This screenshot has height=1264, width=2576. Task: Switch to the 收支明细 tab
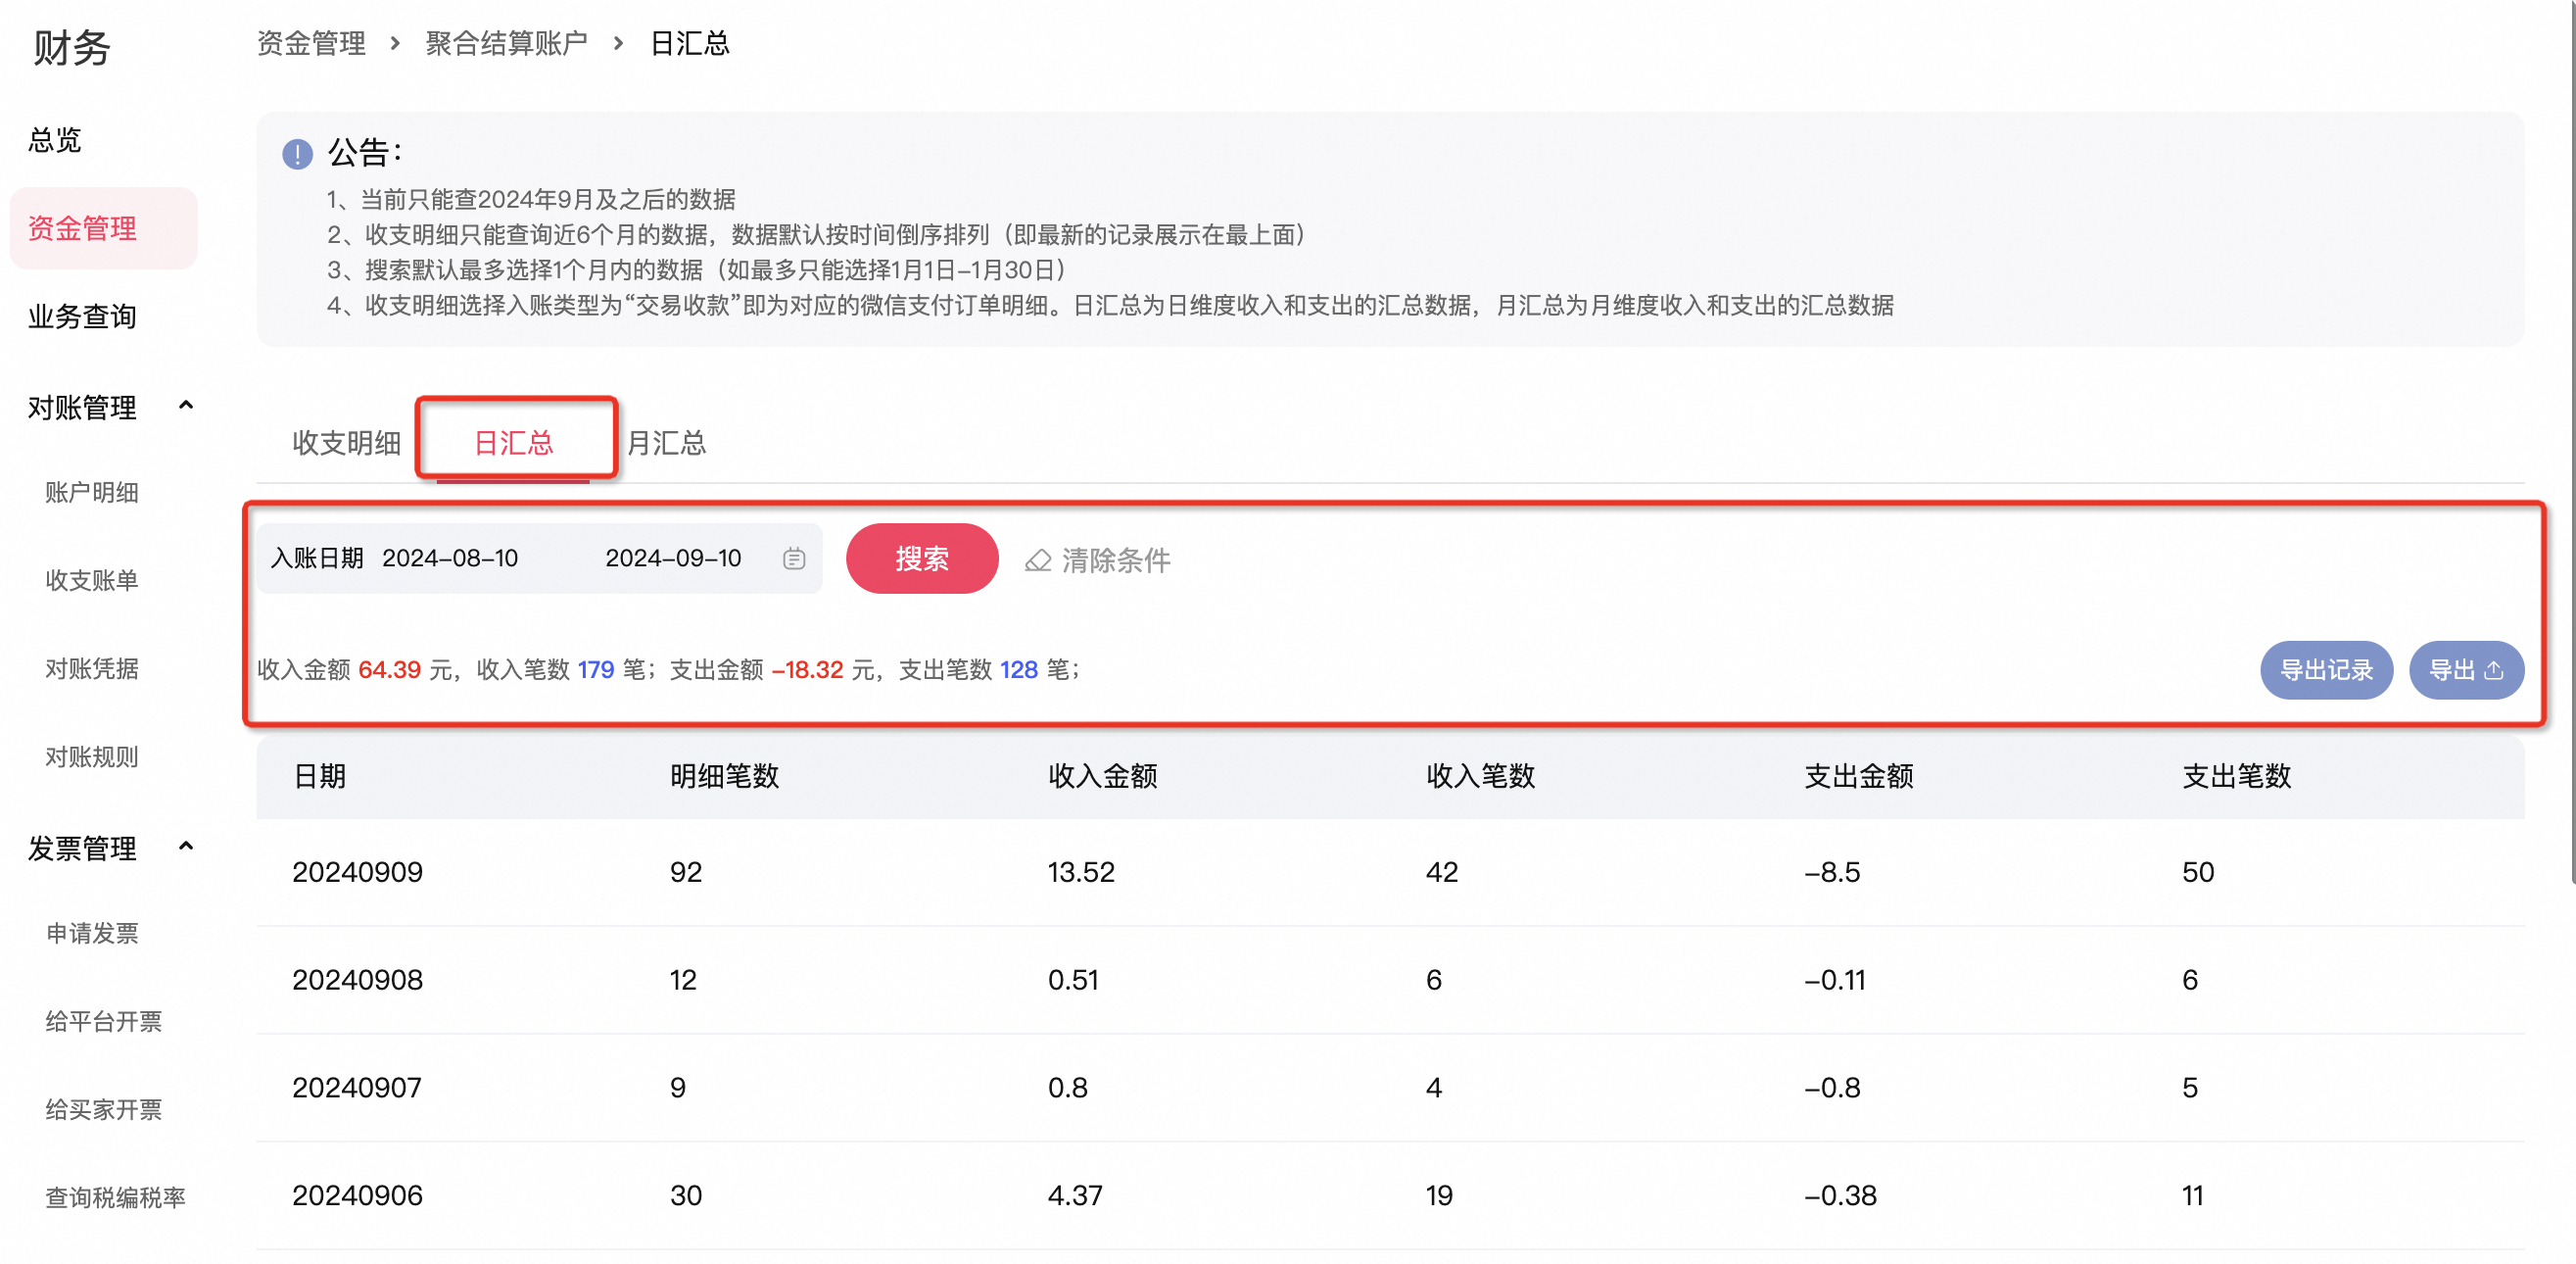click(346, 443)
